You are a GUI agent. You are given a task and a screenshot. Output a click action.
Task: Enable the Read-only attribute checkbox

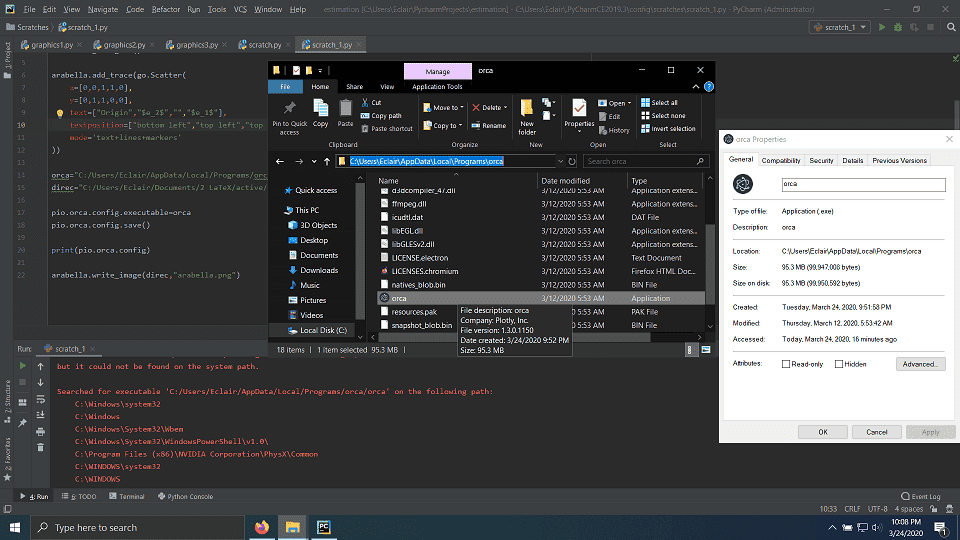(787, 364)
